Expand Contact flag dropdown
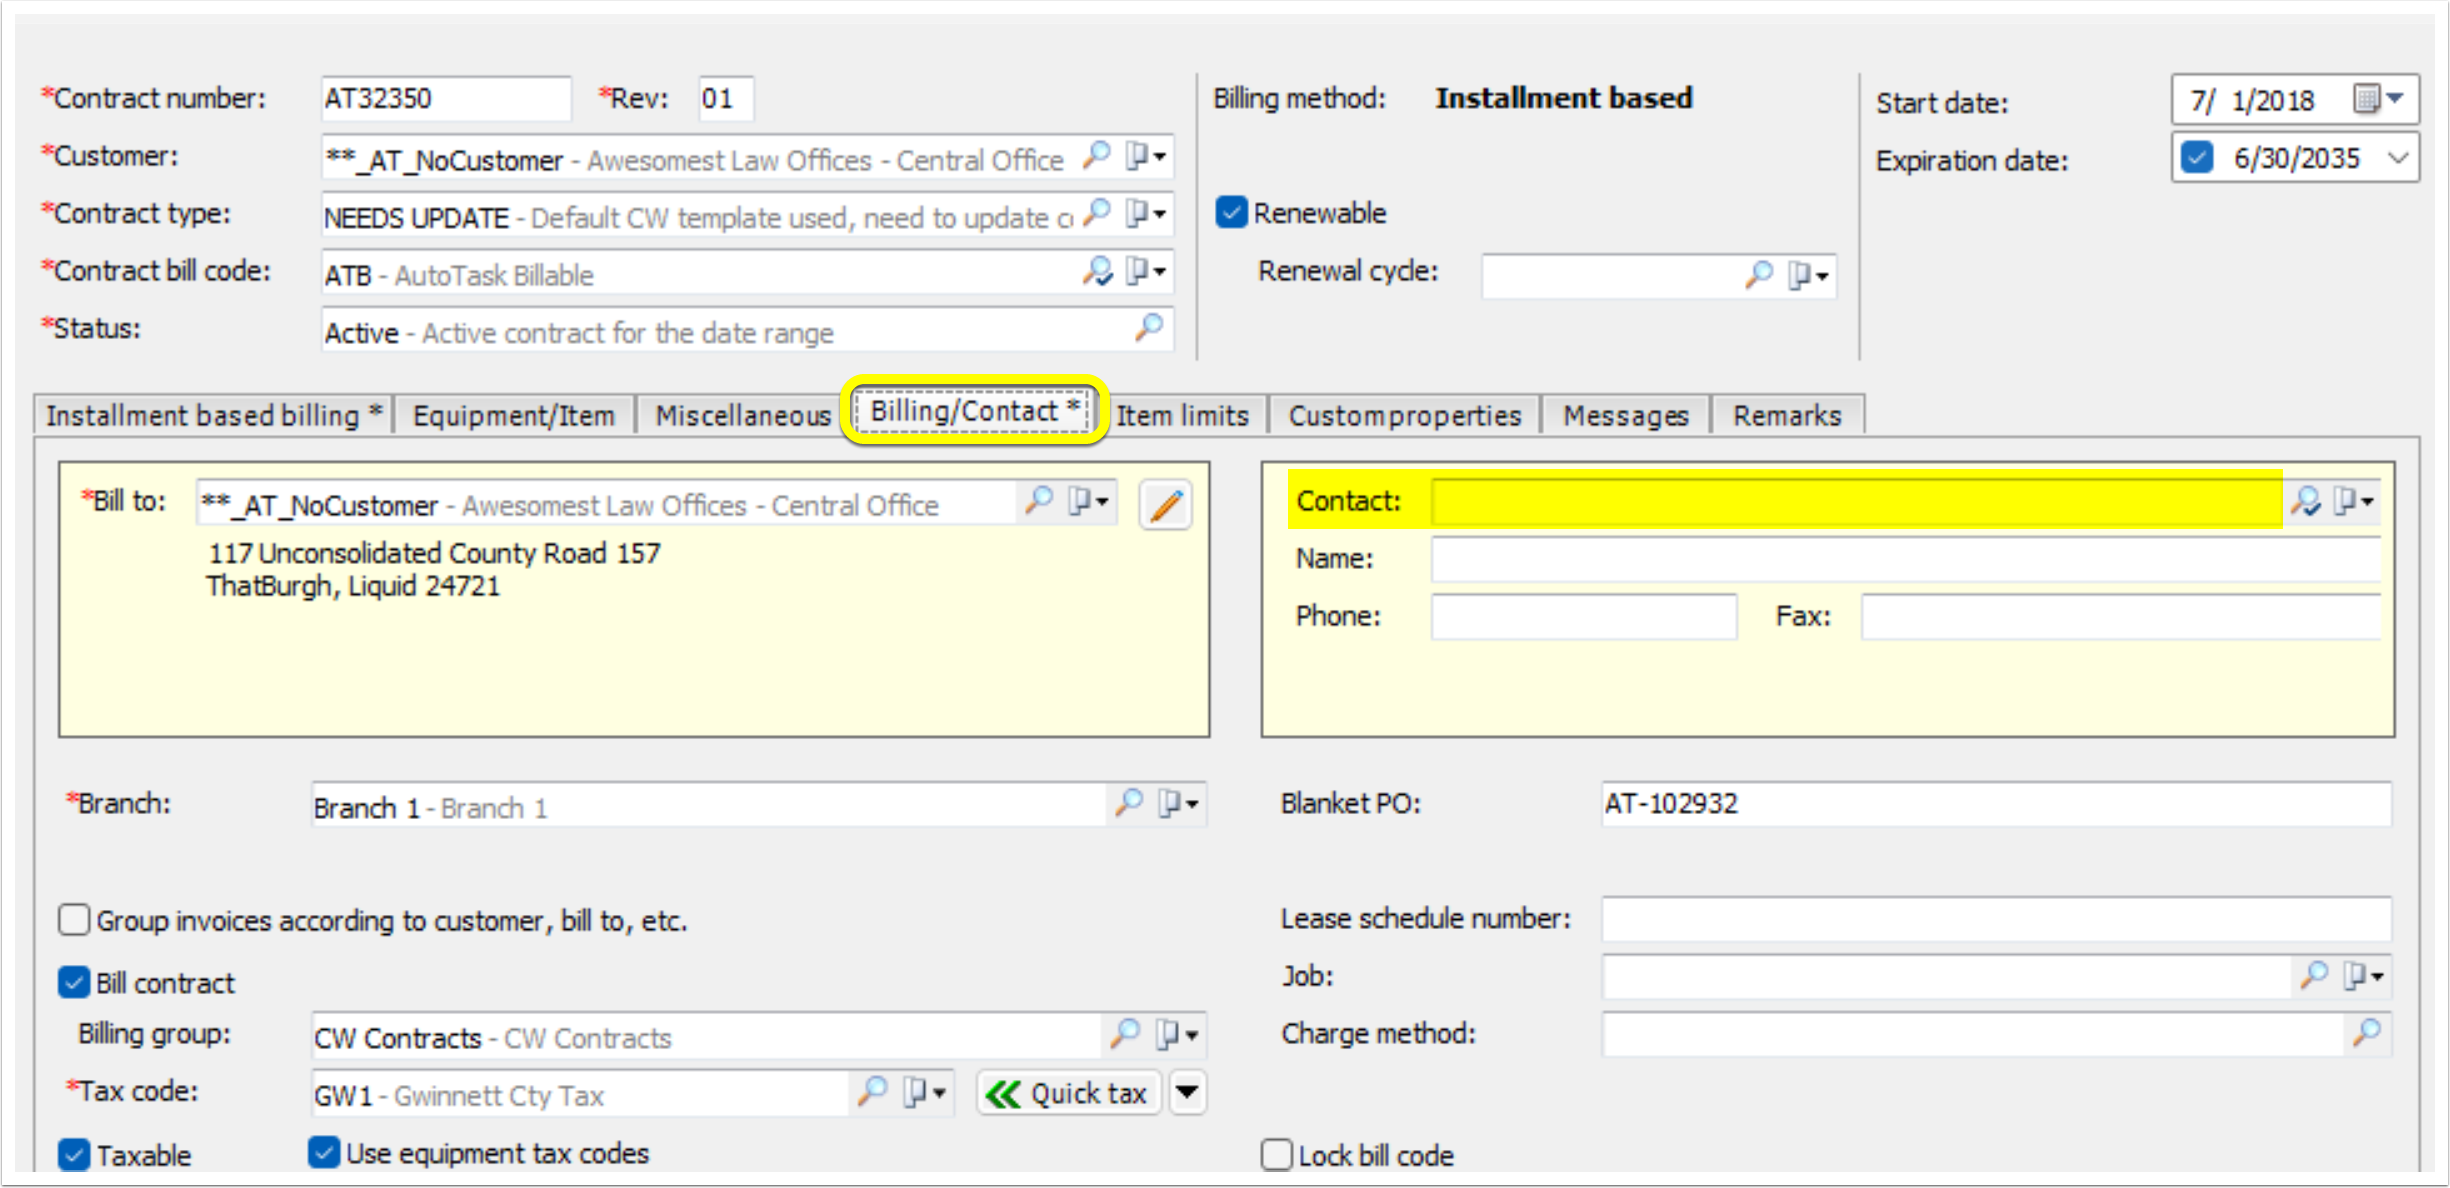2450x1188 pixels. (2354, 500)
